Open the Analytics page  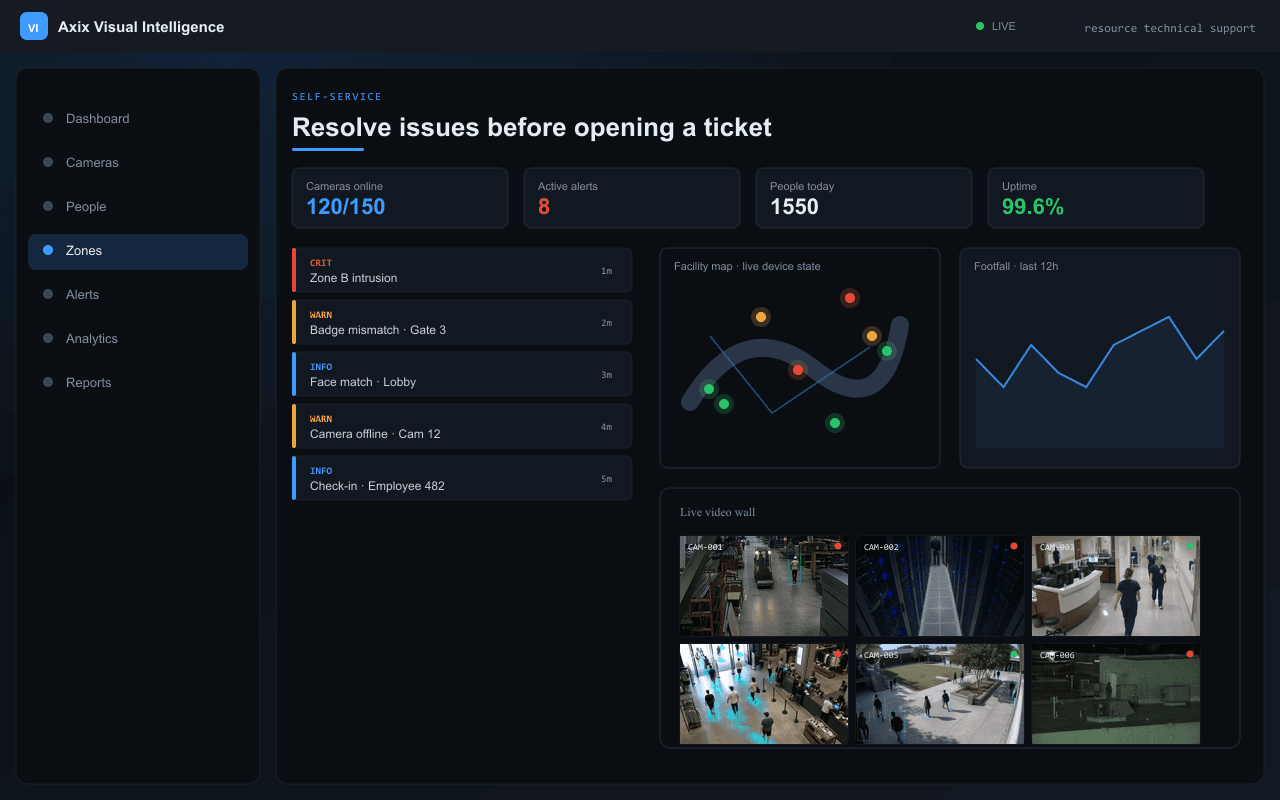[x=138, y=338]
